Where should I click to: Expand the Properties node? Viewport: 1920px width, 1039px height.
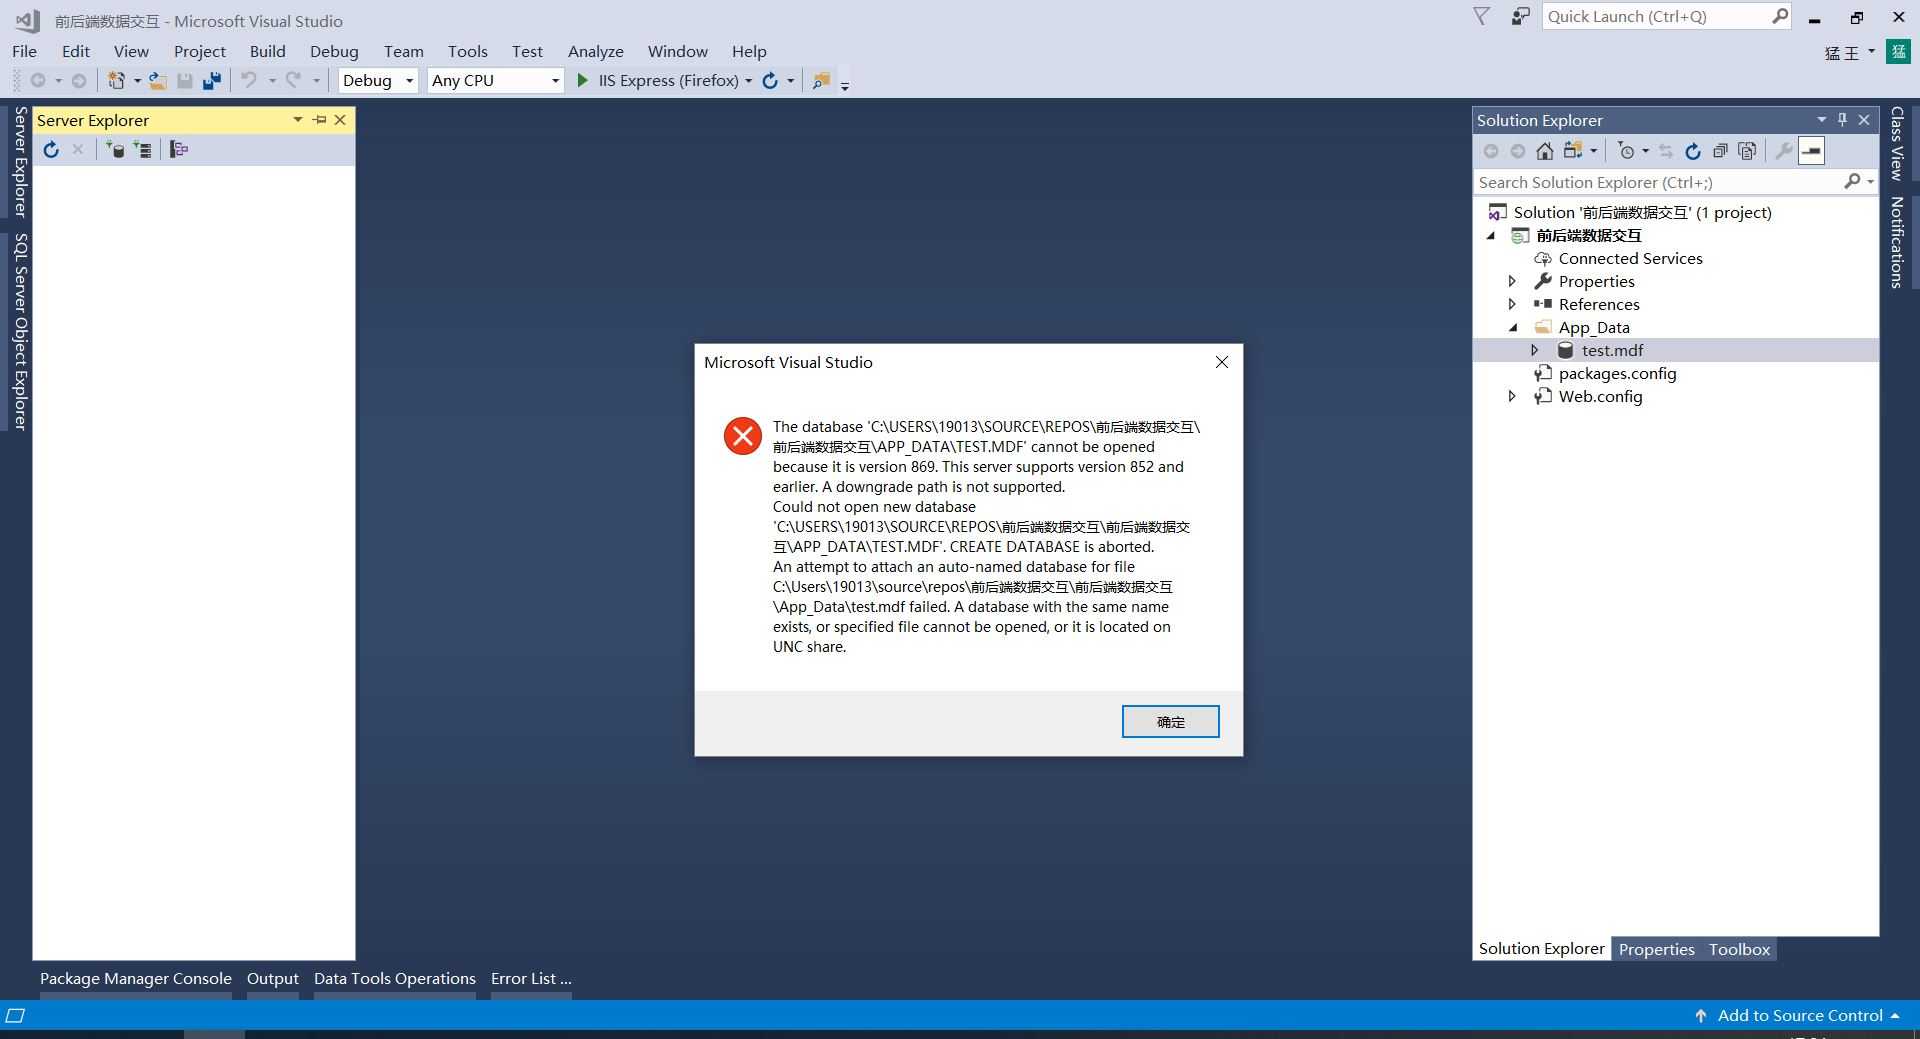click(1512, 282)
